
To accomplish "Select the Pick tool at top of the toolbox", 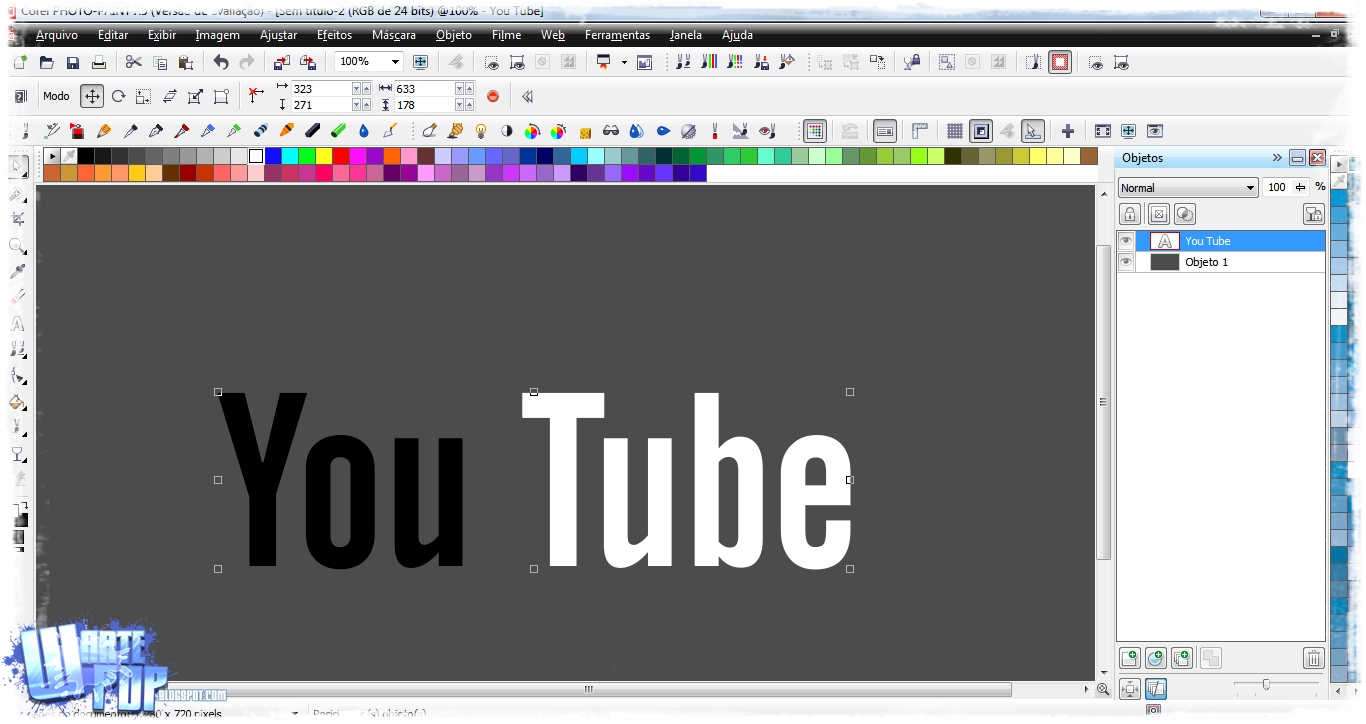I will pyautogui.click(x=18, y=167).
